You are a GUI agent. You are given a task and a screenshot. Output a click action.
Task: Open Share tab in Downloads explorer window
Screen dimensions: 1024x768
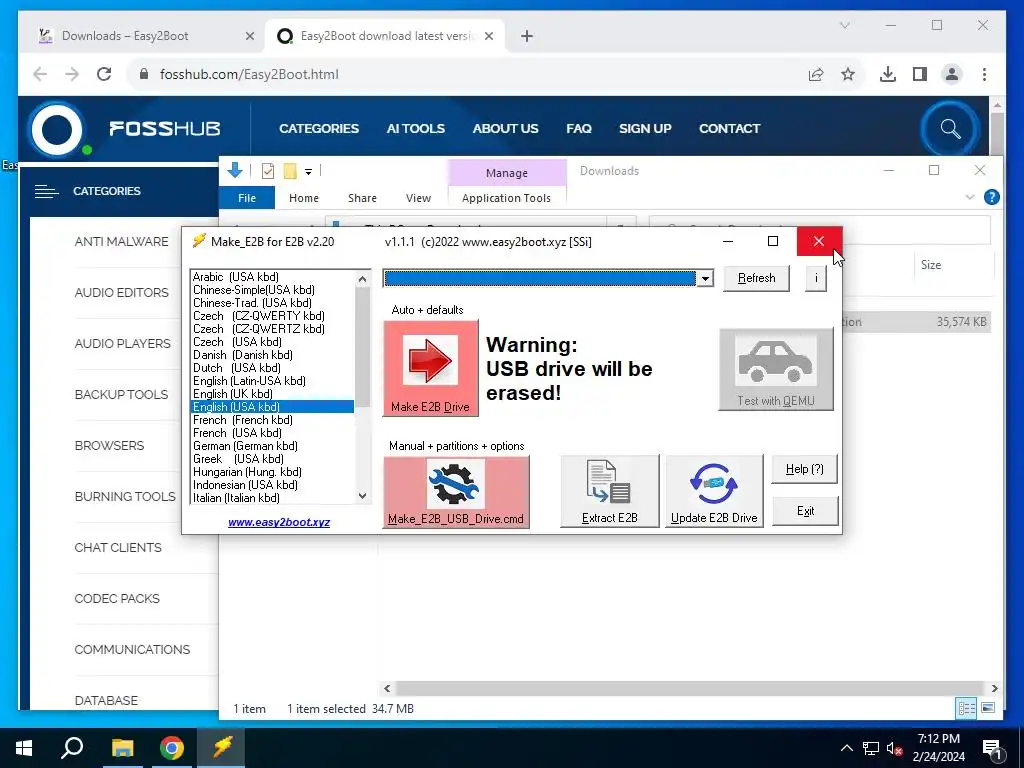tap(362, 198)
